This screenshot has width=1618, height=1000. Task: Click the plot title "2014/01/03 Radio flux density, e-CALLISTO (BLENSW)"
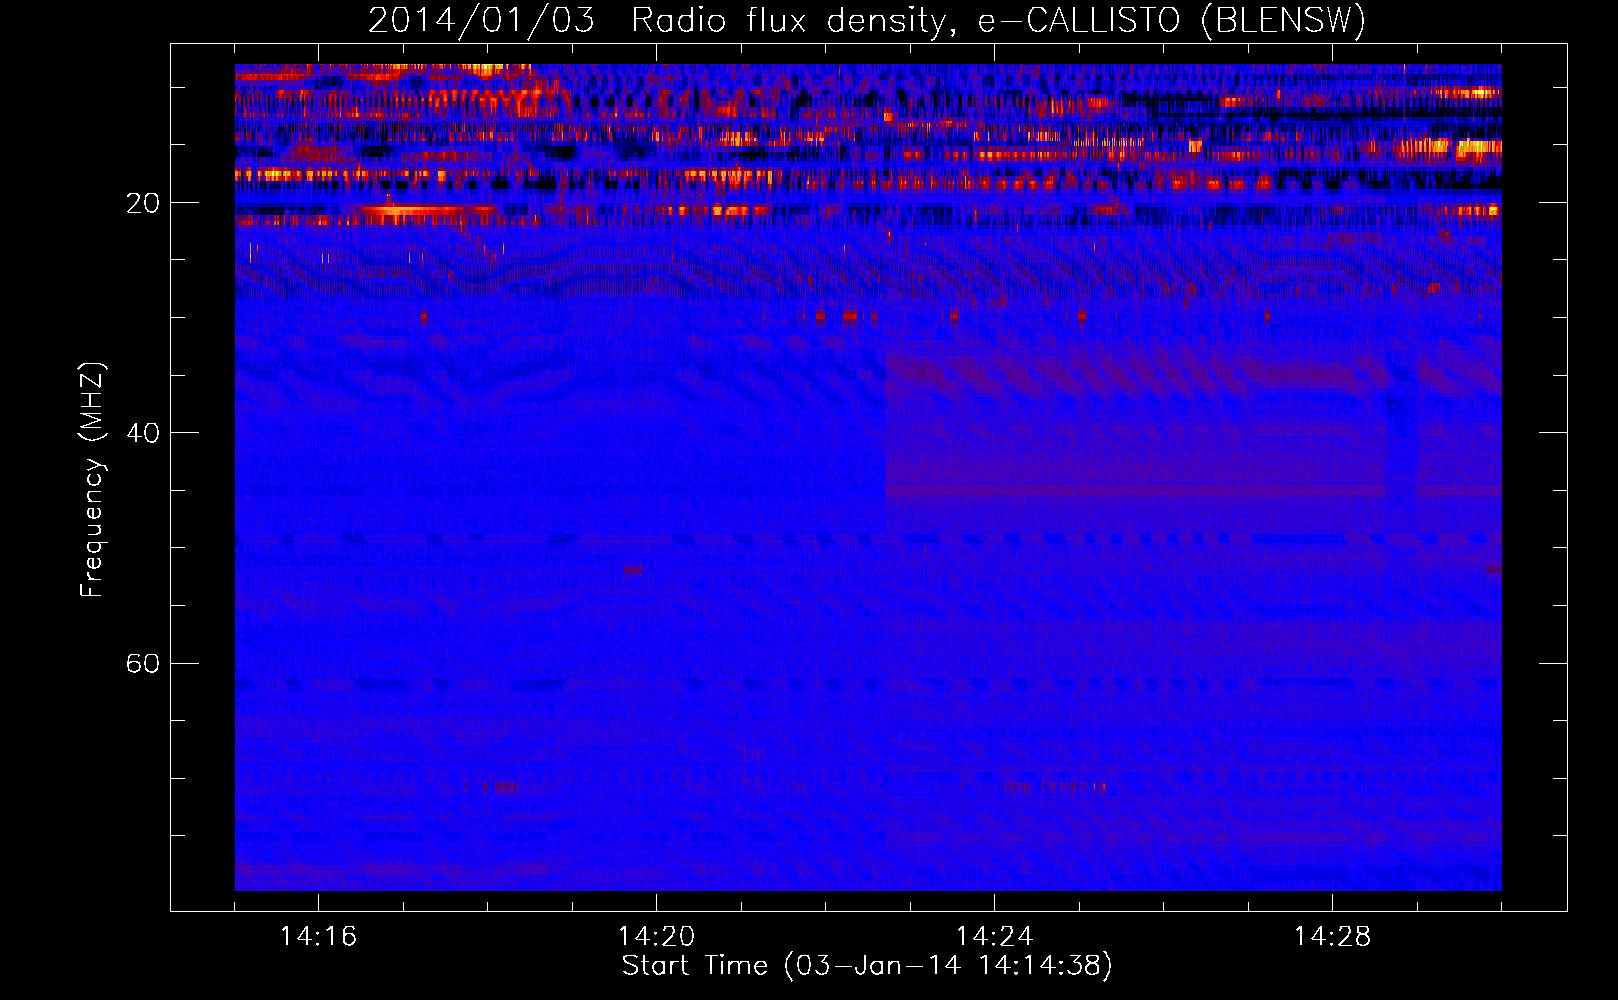pyautogui.click(x=867, y=20)
